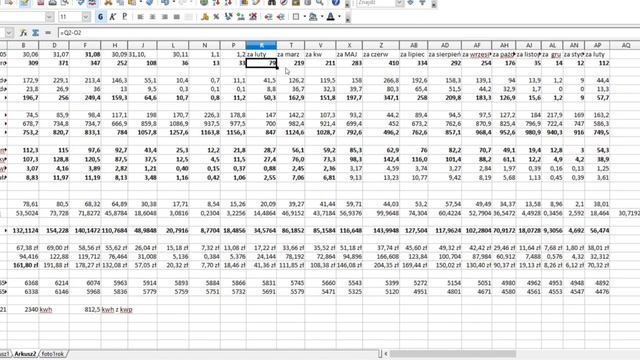Open the font color dropdown arrow

click(x=339, y=17)
